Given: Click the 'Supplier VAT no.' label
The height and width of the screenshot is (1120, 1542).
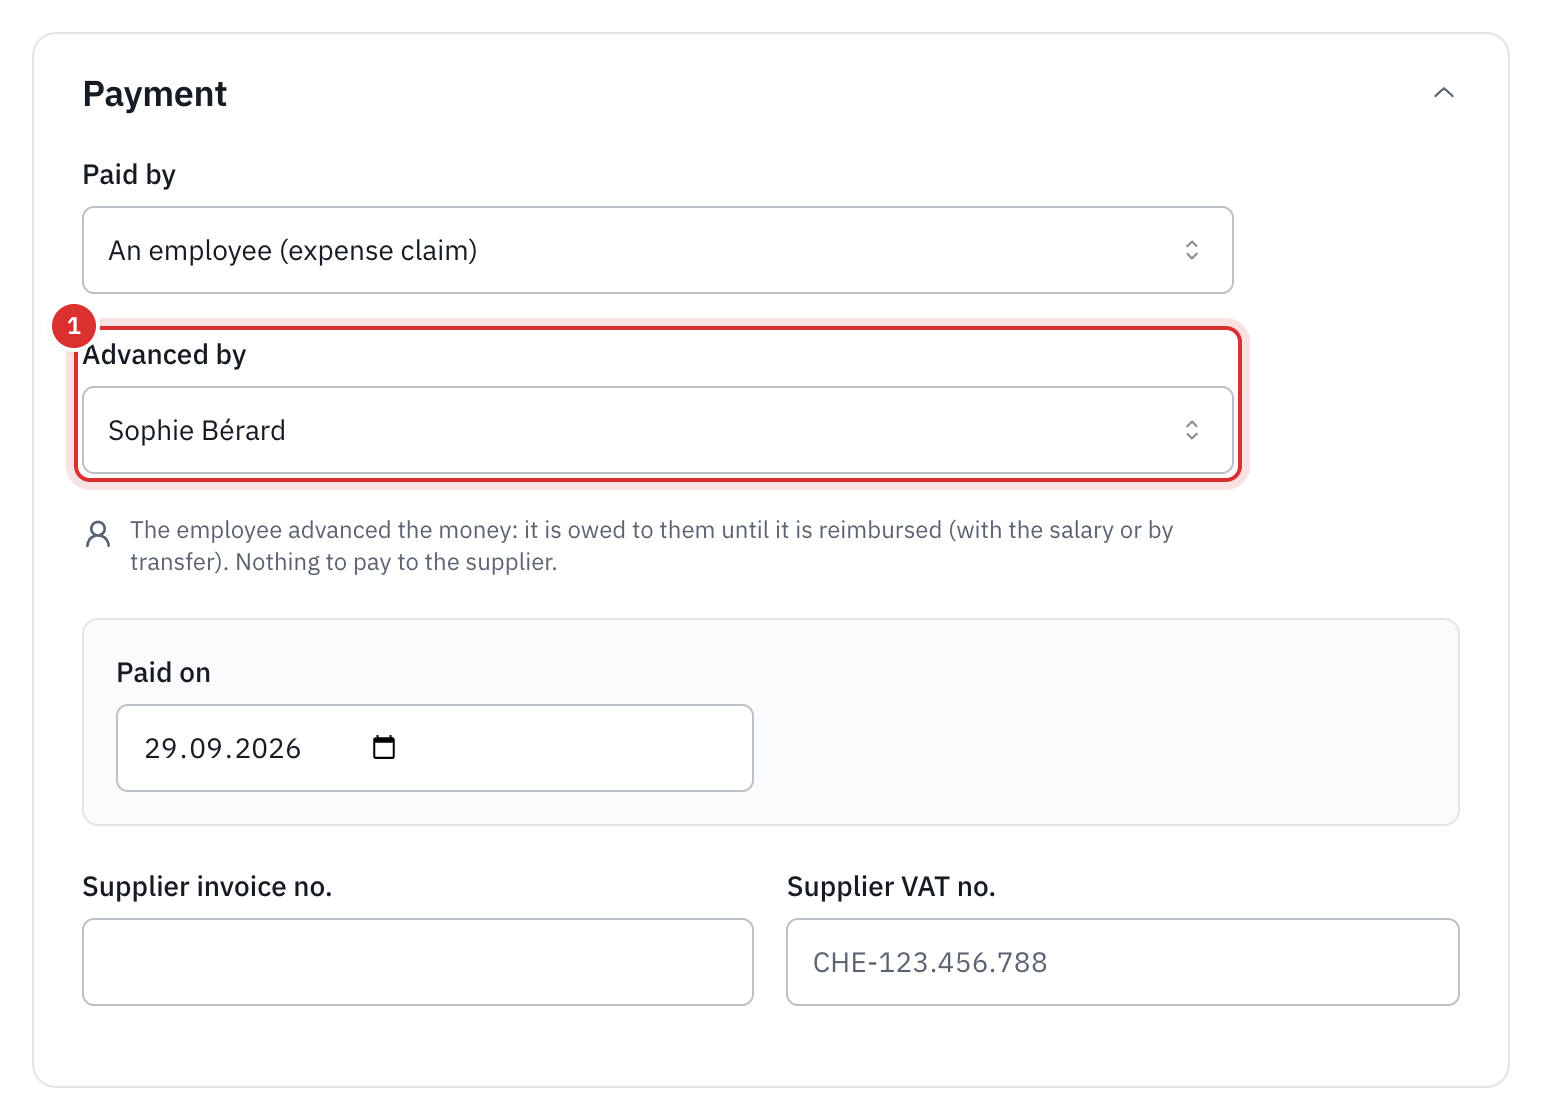Looking at the screenshot, I should pos(891,887).
